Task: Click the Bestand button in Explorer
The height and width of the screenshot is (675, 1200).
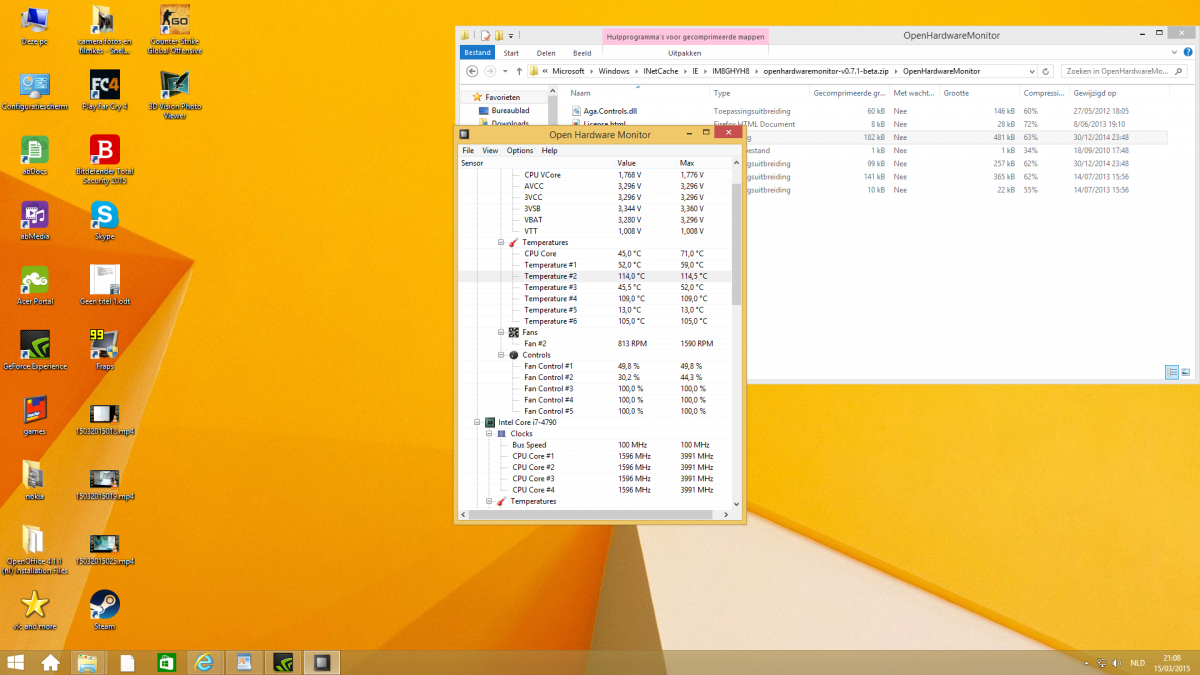Action: coord(477,53)
